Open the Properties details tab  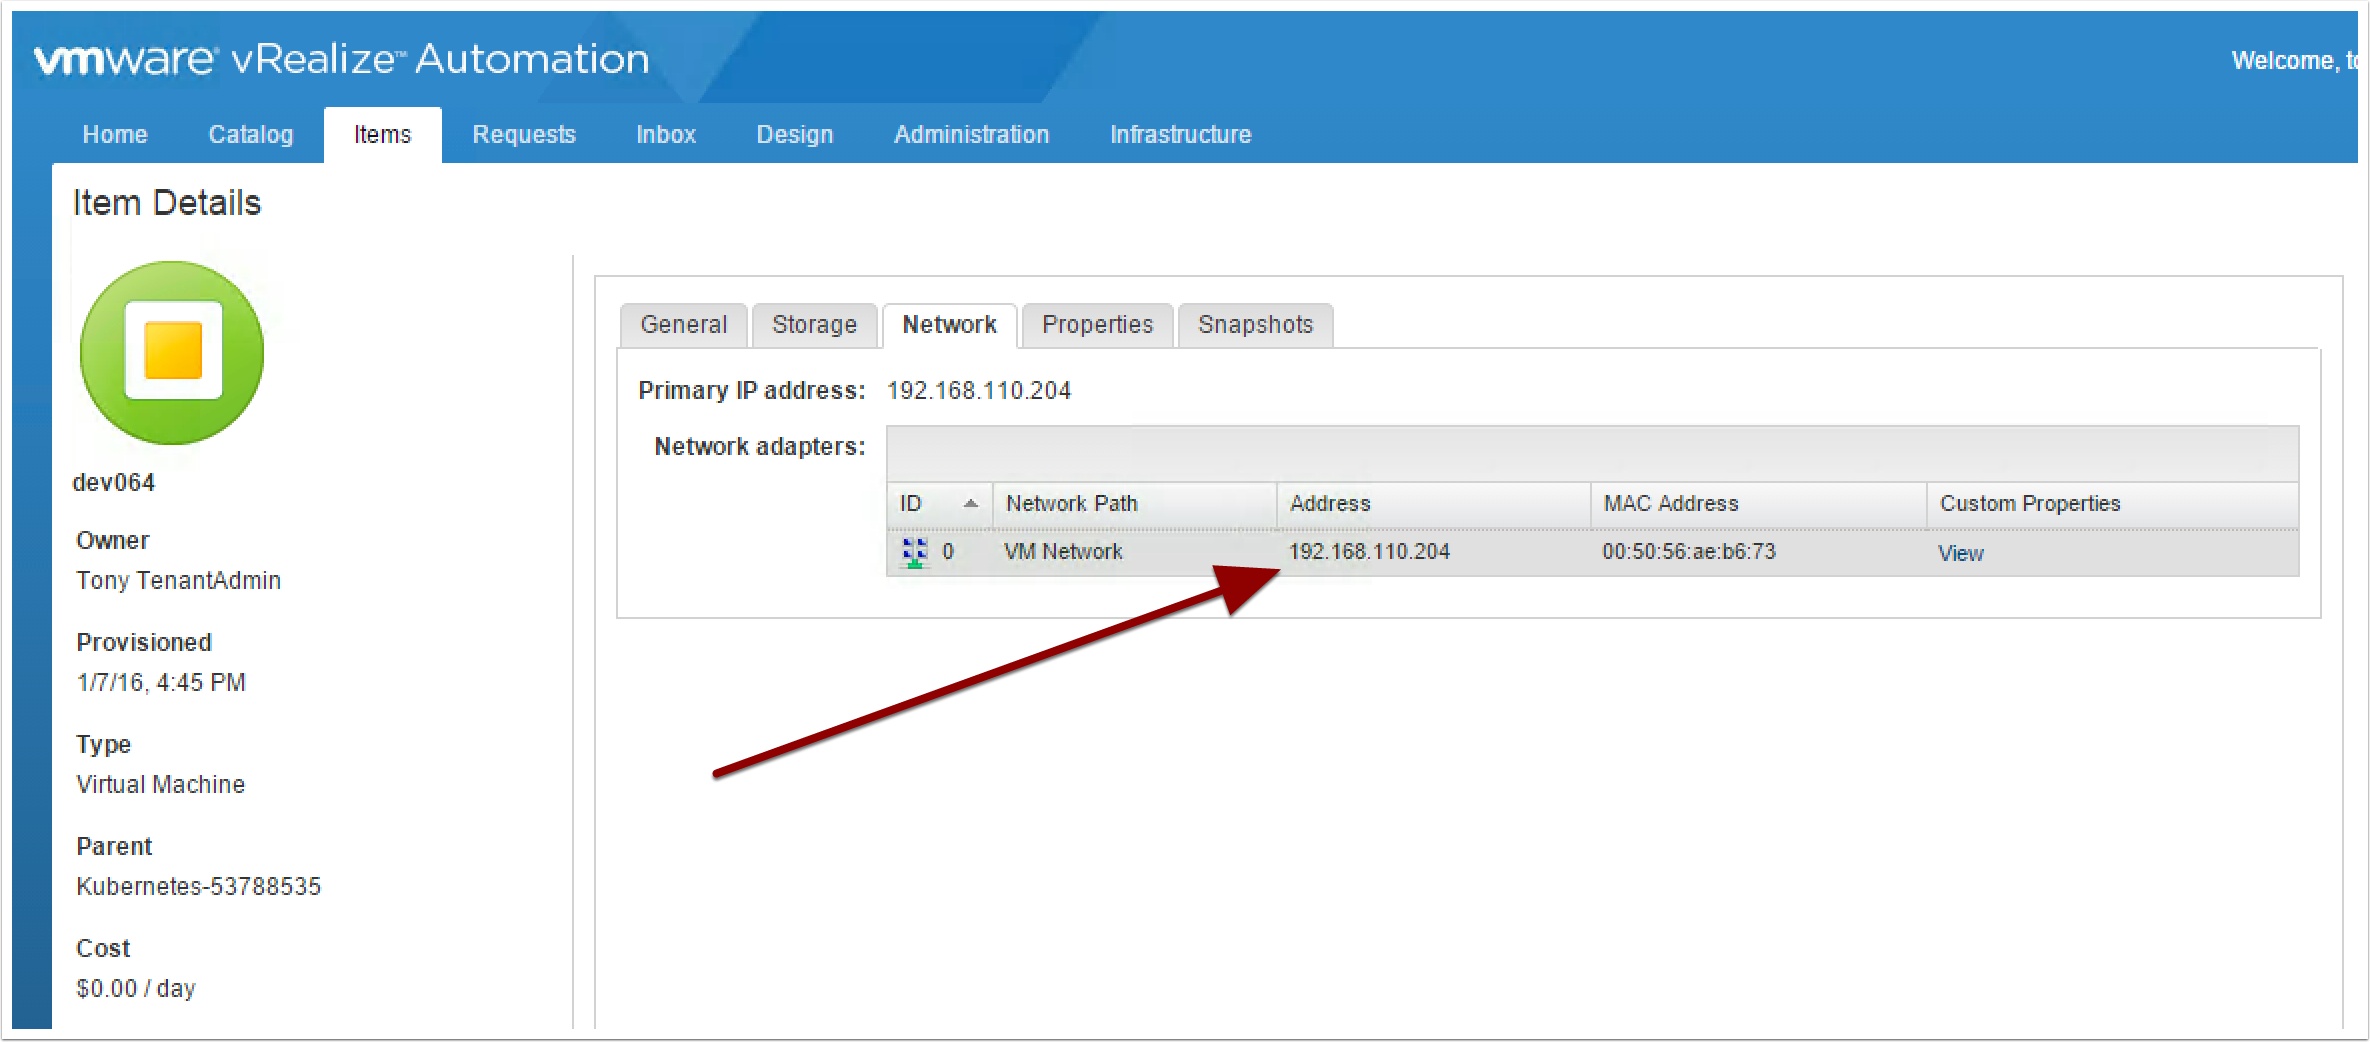pos(1097,325)
